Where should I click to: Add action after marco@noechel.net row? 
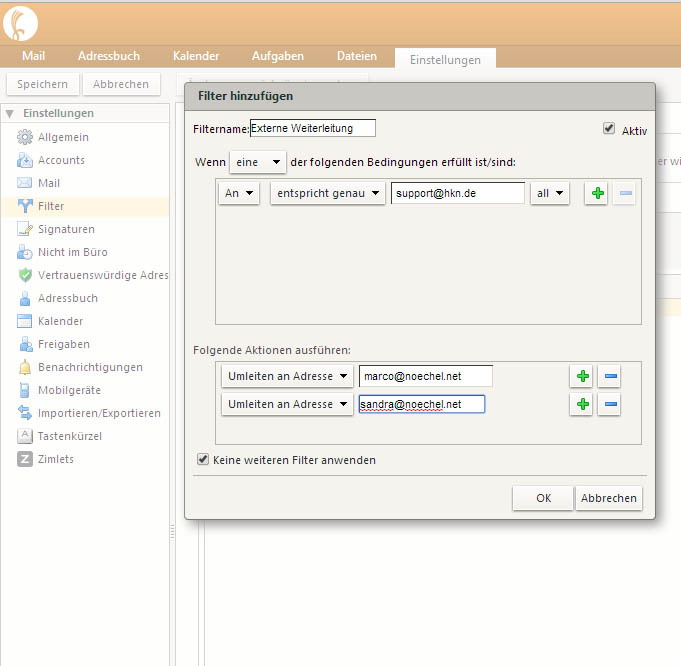point(581,376)
